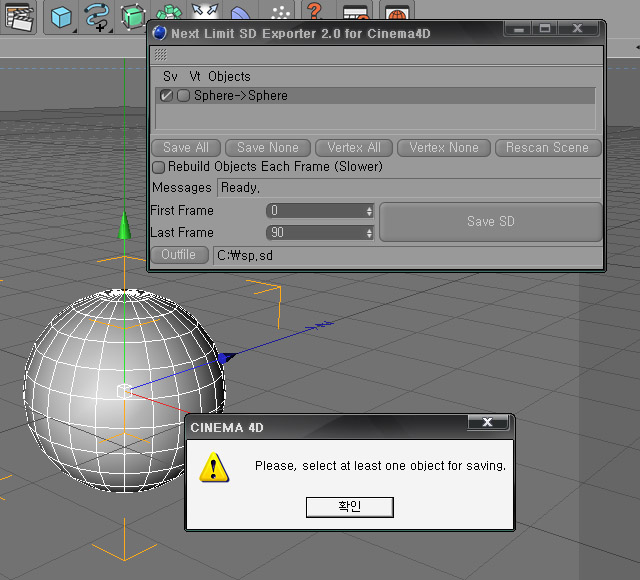Click the Next Limit blue sphere title icon
640x580 pixels.
pos(159,33)
